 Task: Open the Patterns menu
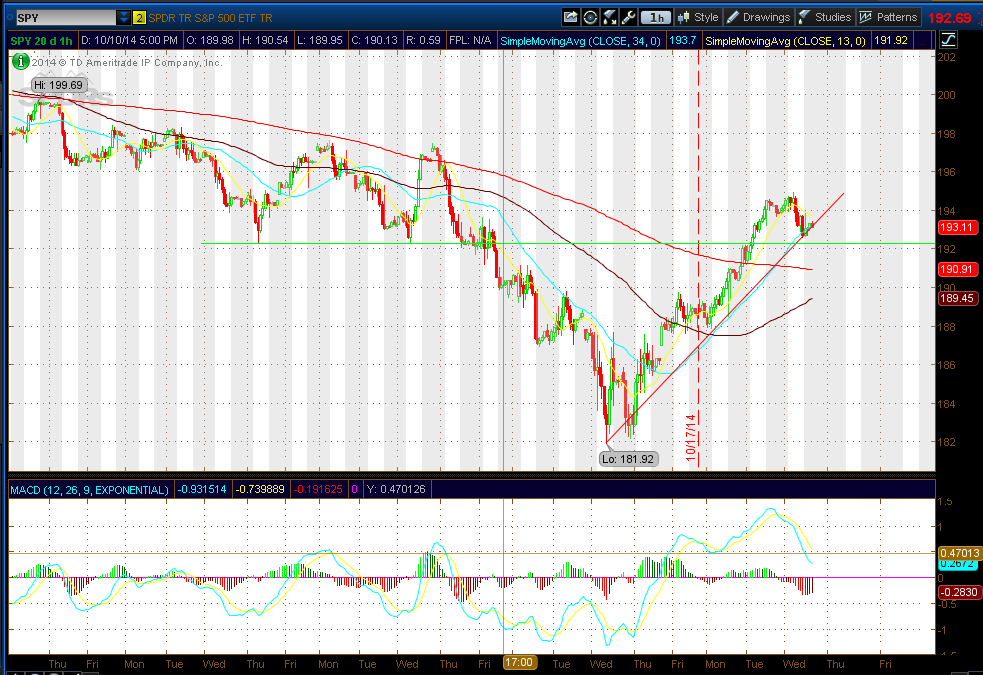888,18
